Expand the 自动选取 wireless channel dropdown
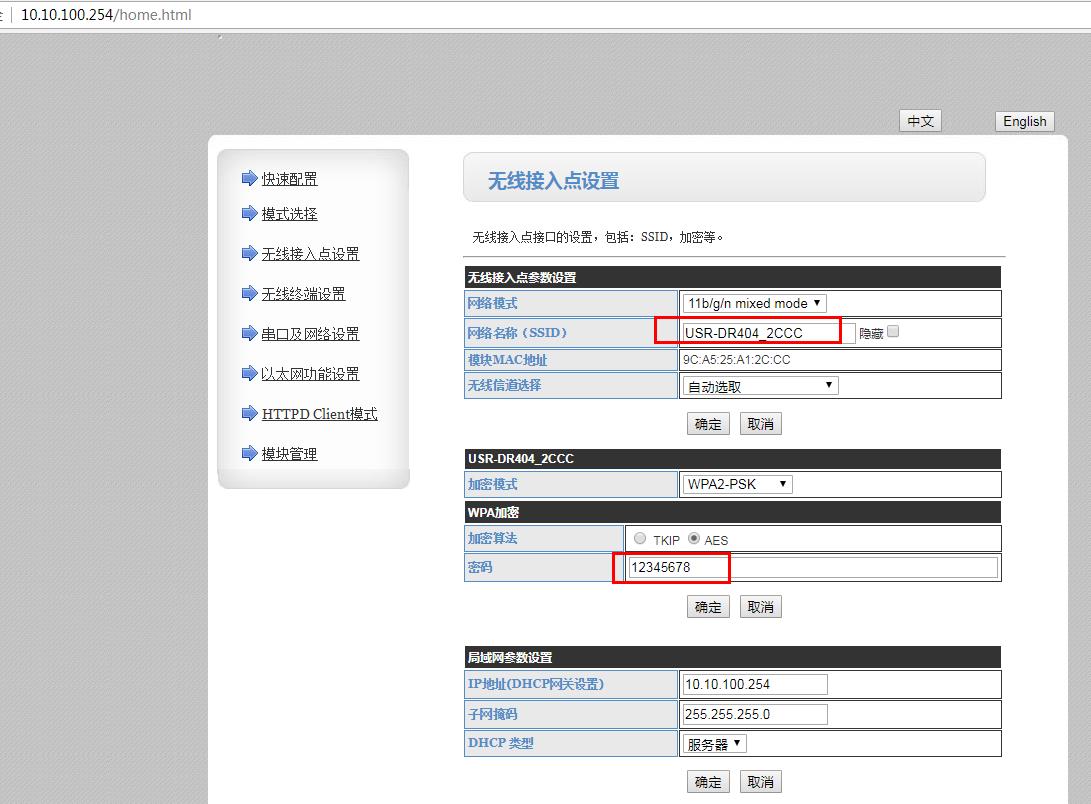Image resolution: width=1091 pixels, height=804 pixels. tap(760, 386)
